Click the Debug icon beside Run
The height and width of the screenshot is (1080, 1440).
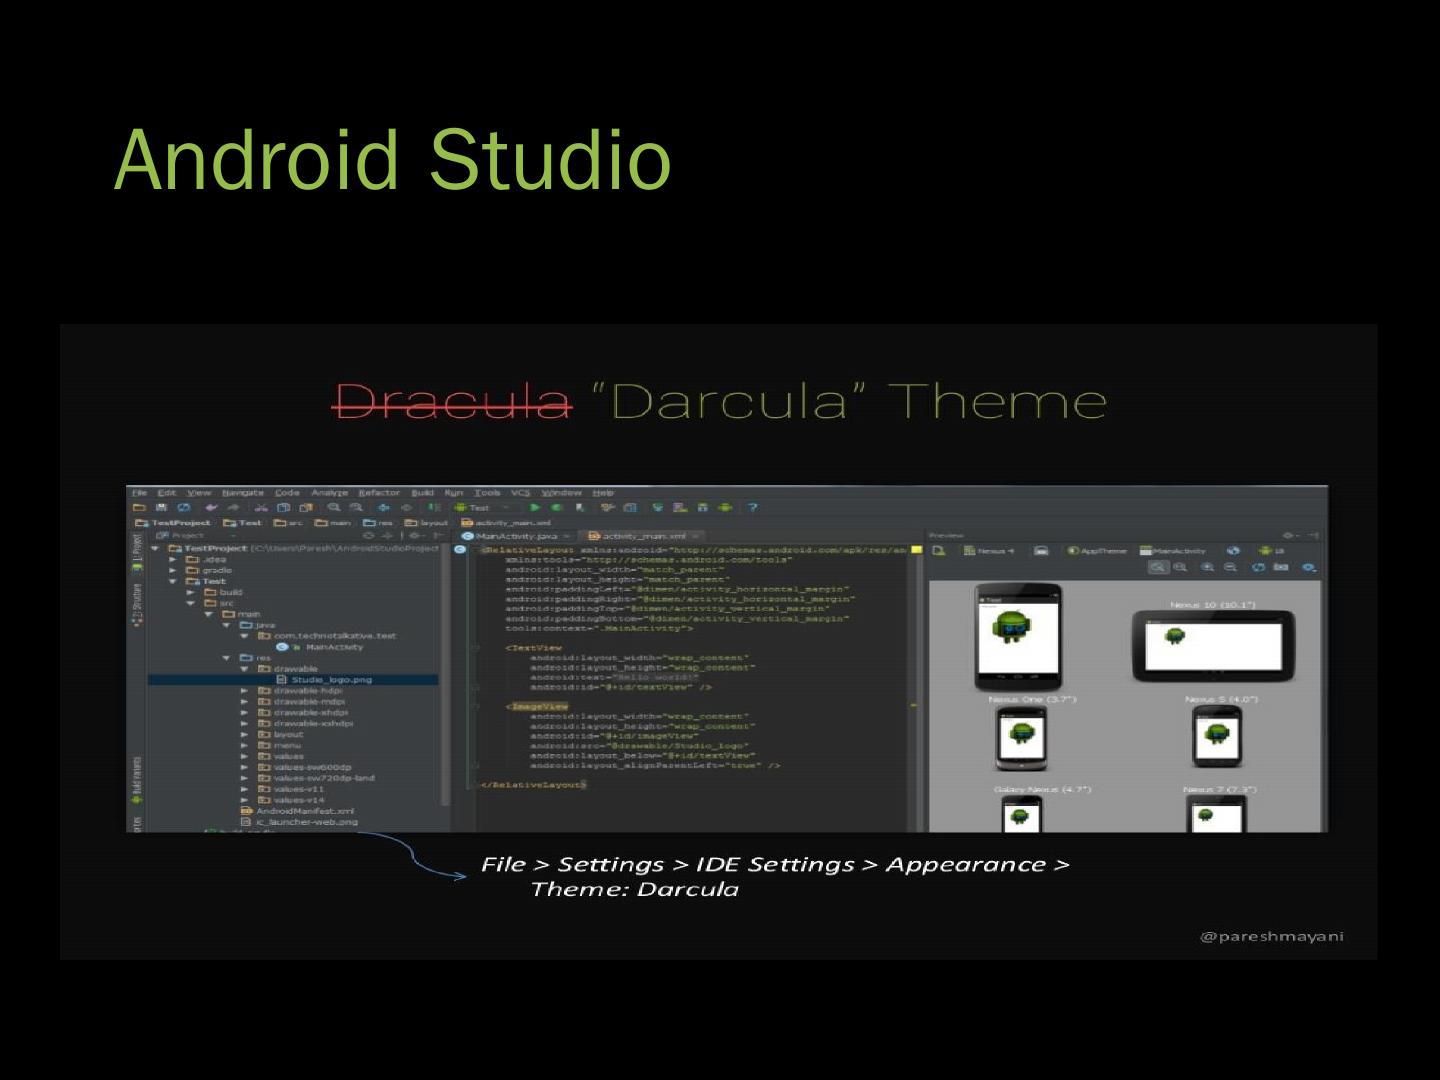(x=557, y=508)
